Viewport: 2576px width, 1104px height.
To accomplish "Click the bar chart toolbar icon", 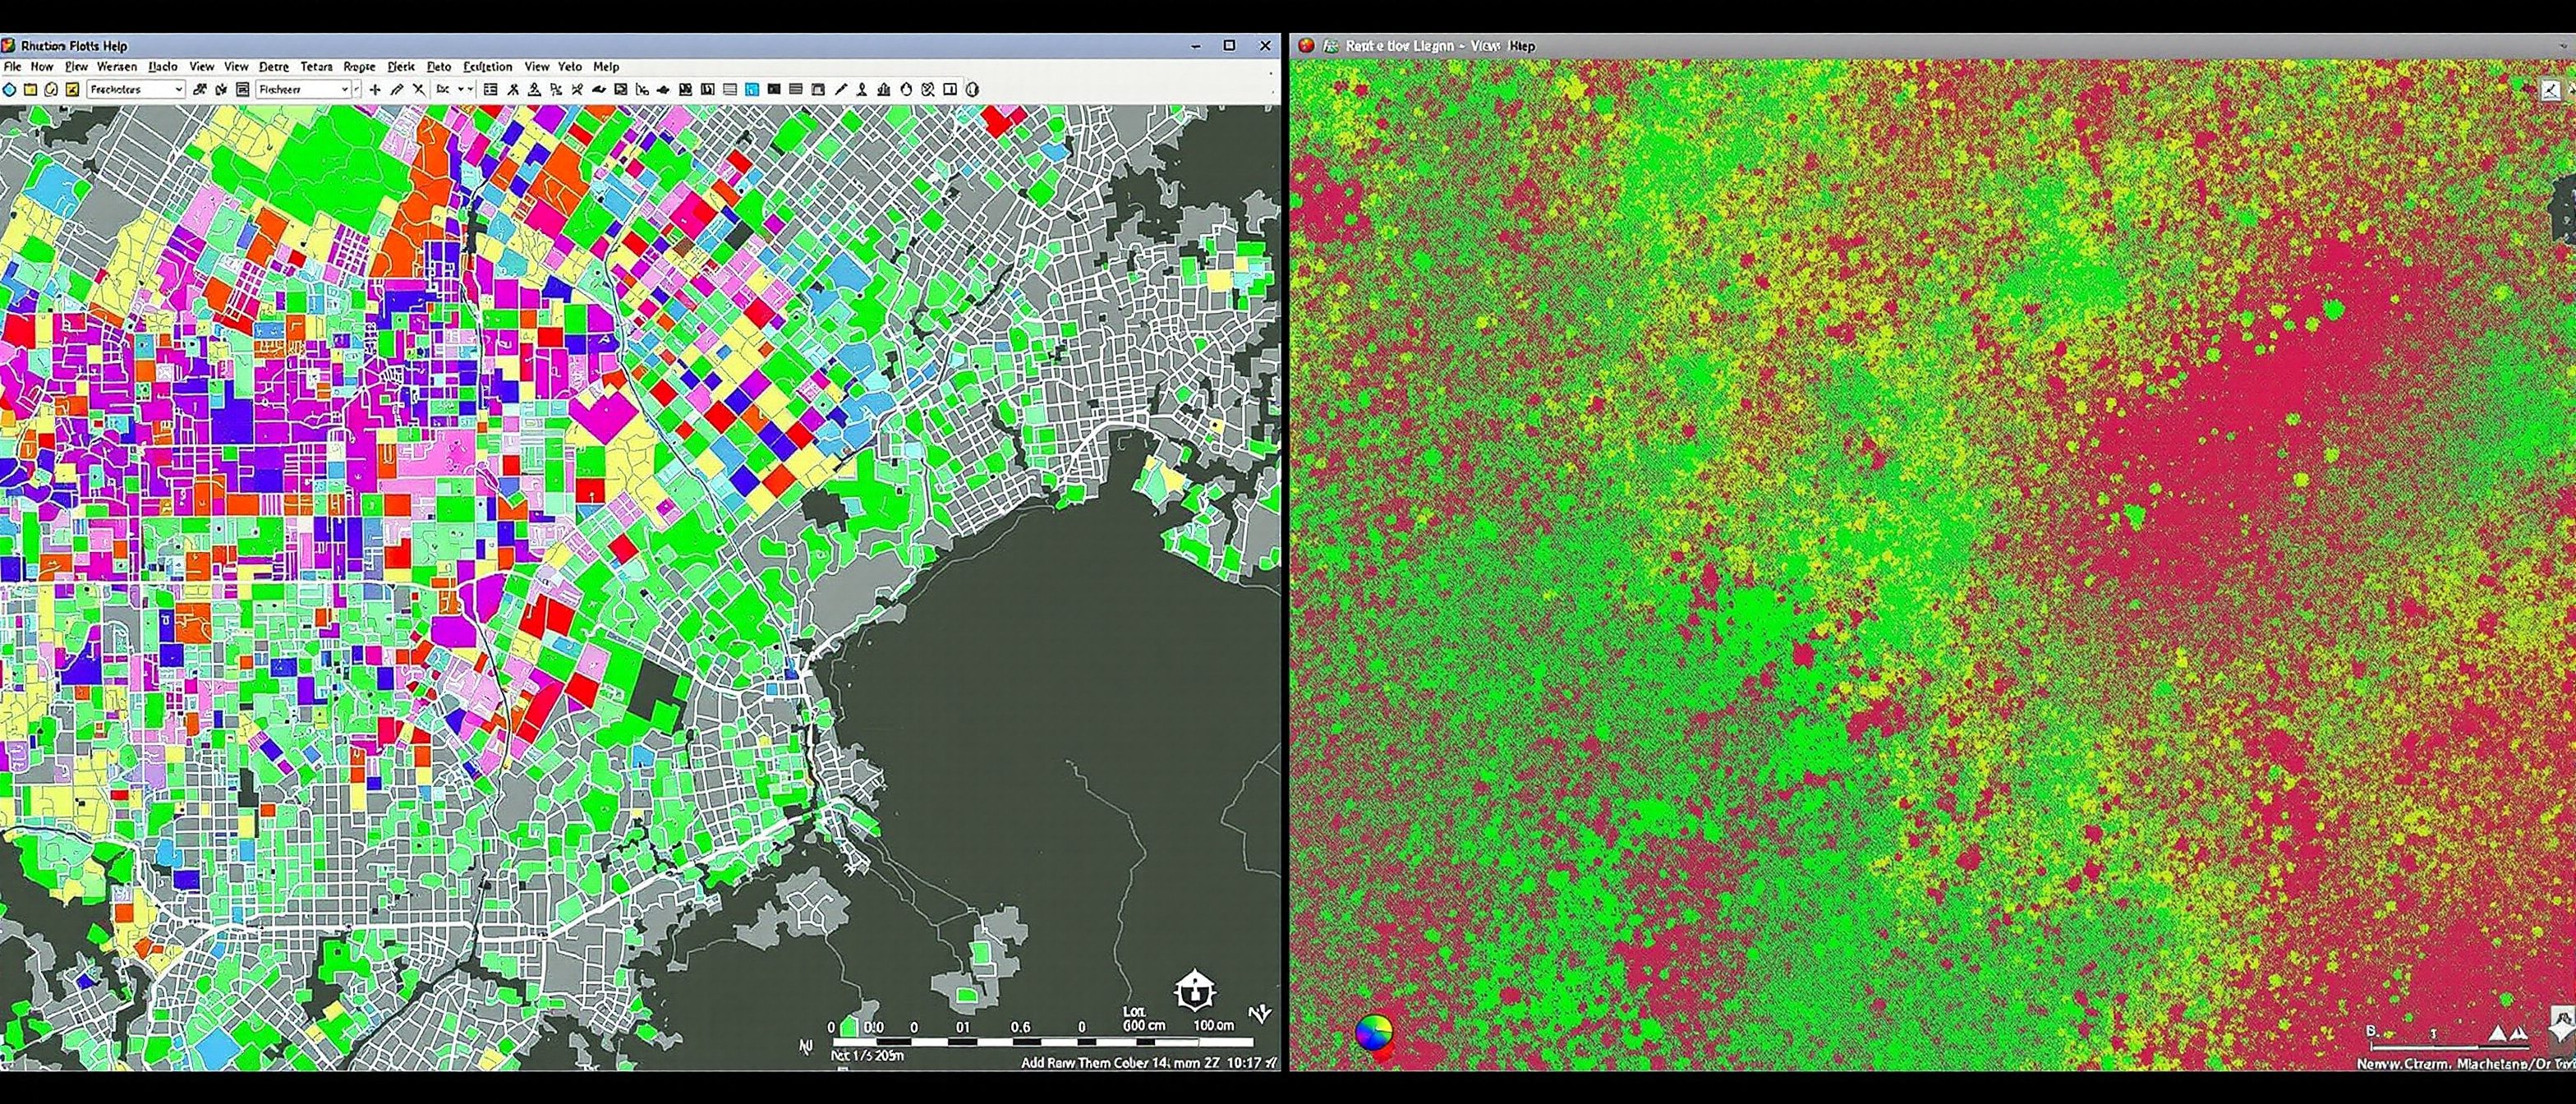I will [x=884, y=90].
